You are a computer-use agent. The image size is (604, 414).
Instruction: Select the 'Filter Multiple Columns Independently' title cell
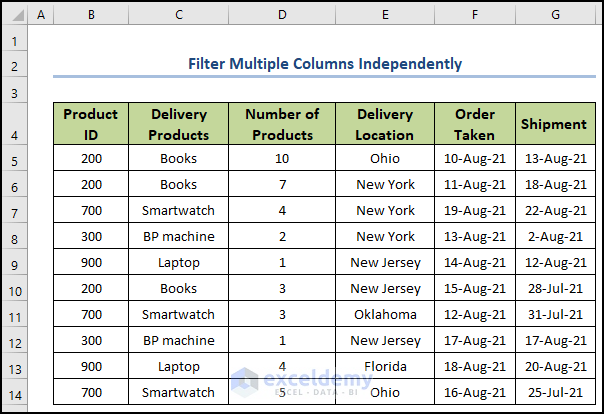coord(325,64)
